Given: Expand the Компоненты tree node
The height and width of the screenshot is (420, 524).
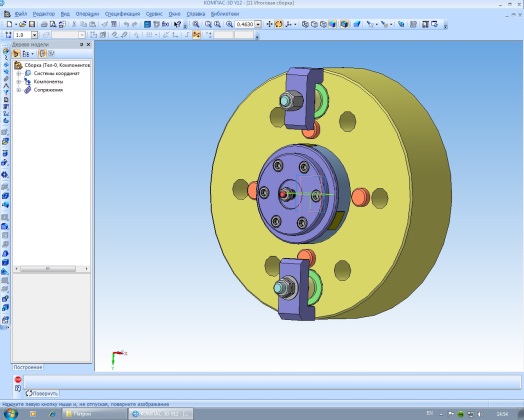Looking at the screenshot, I should [19, 82].
